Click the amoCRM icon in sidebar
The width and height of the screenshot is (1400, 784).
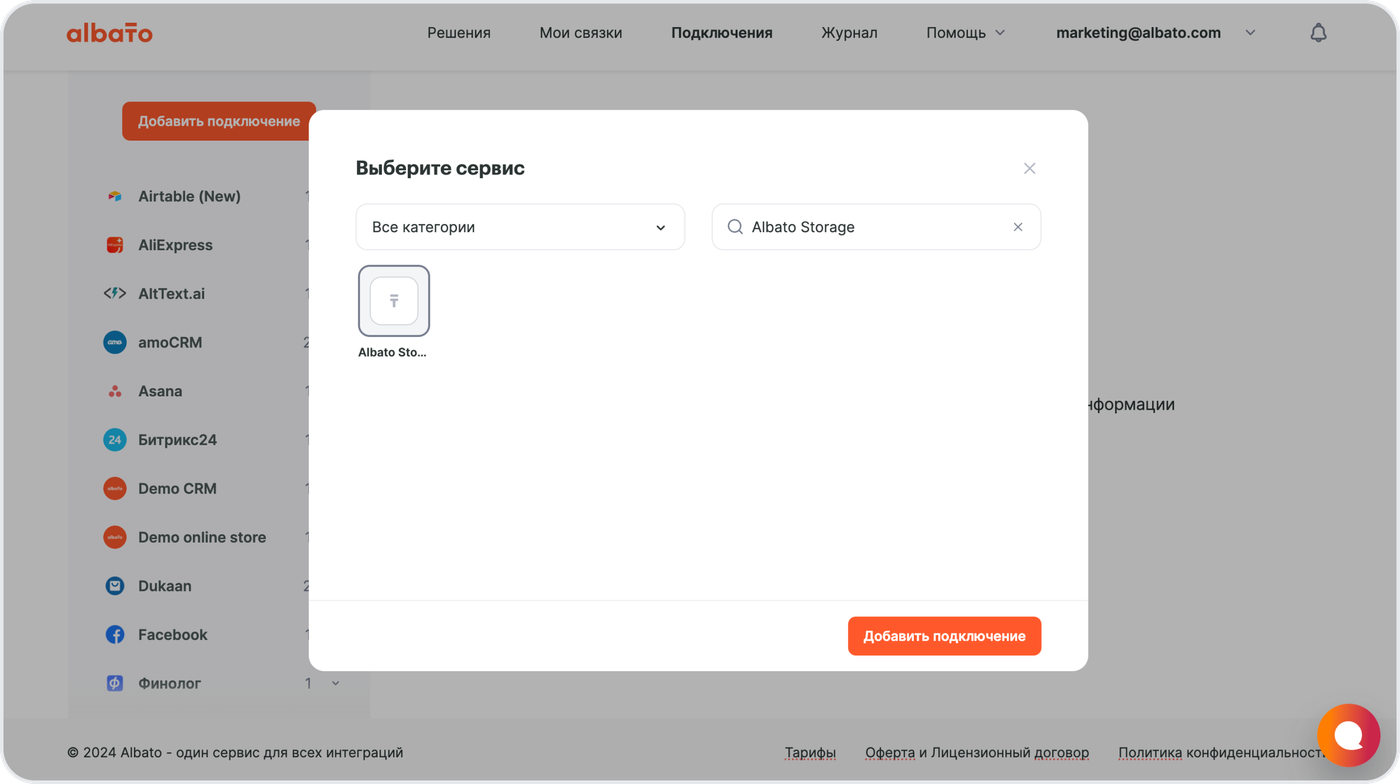(115, 343)
